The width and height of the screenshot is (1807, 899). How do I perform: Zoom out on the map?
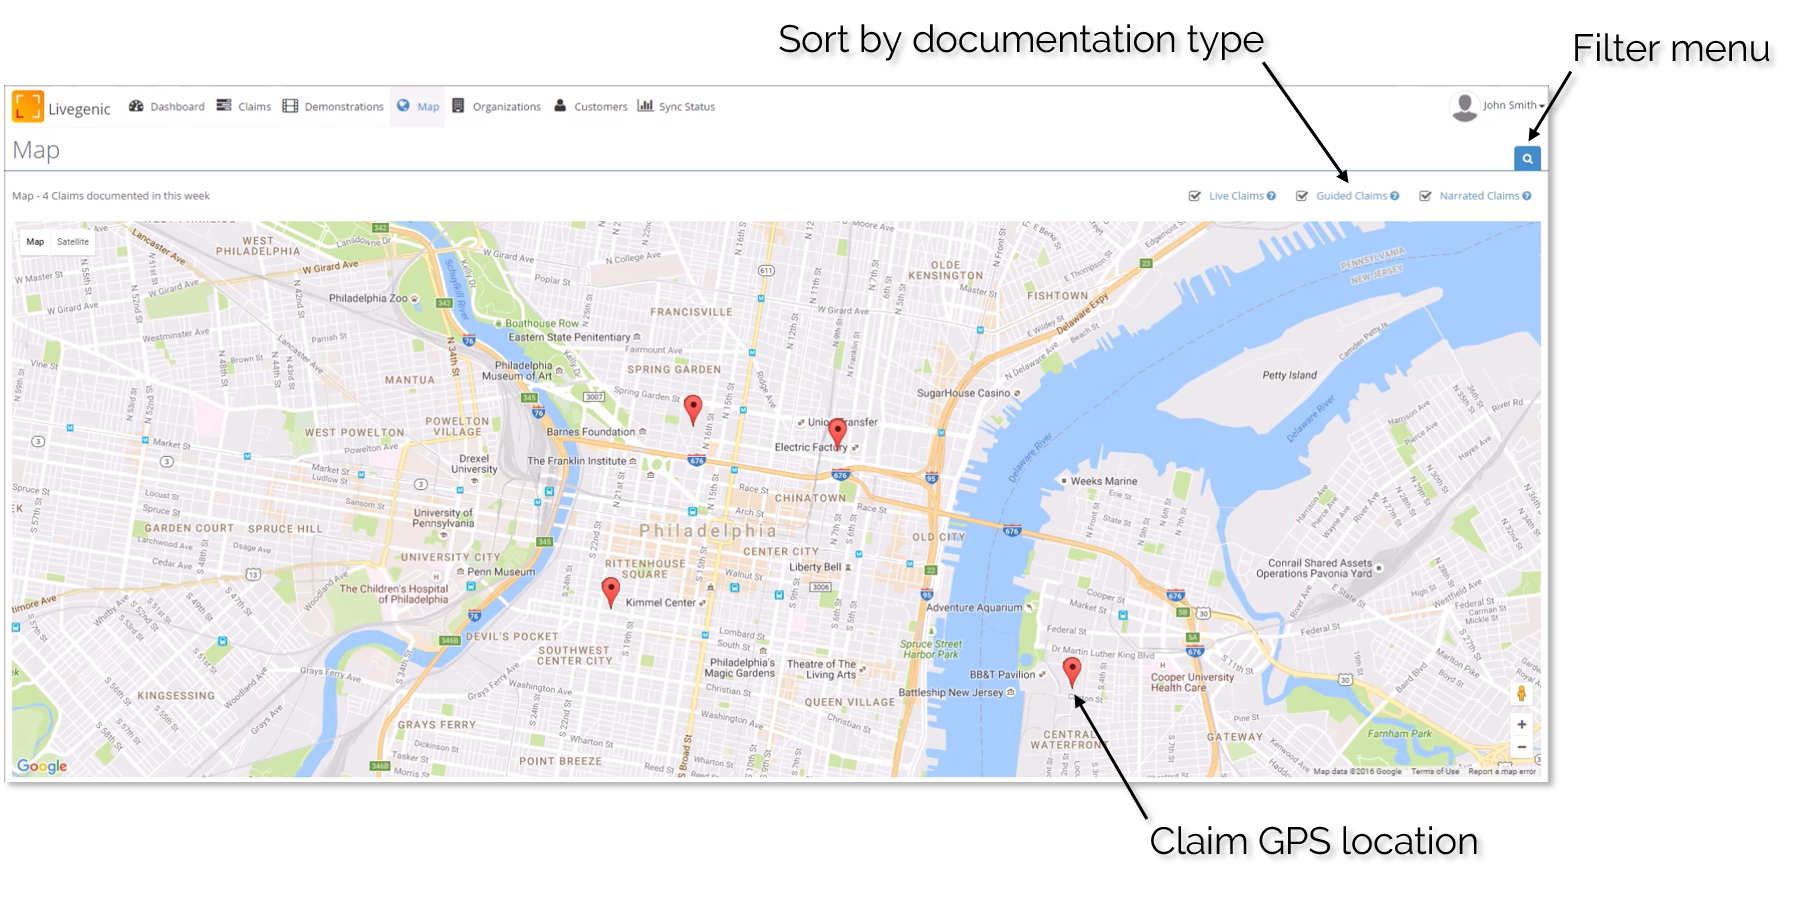coord(1521,747)
